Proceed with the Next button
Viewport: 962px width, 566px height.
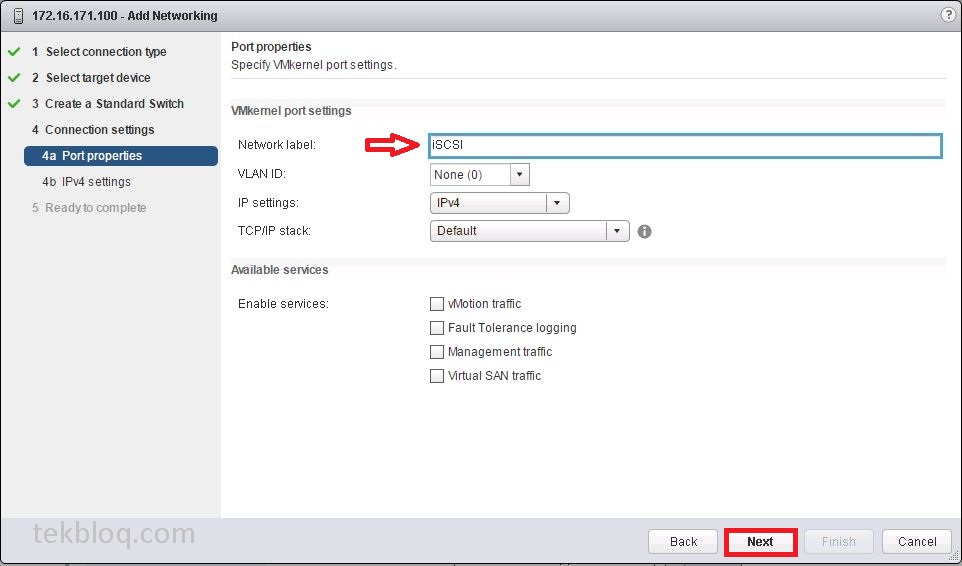point(760,541)
